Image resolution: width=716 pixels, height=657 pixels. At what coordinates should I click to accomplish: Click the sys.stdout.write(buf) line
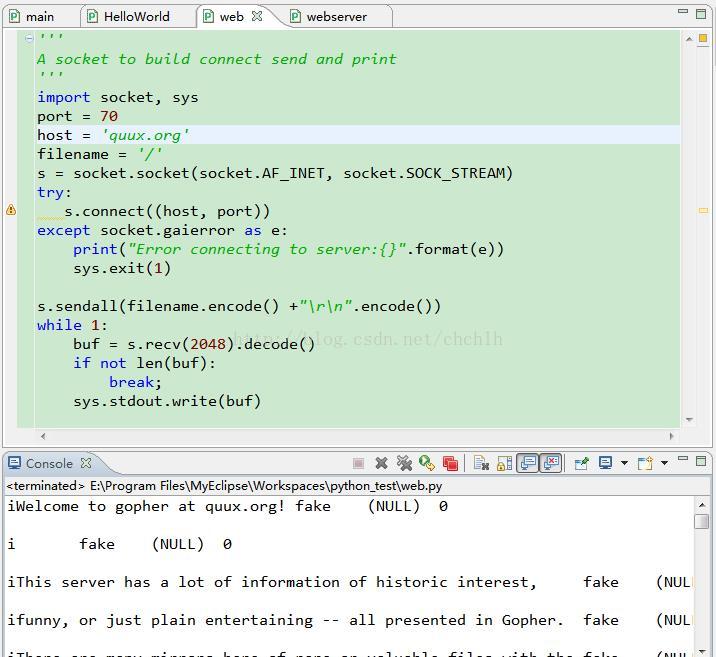167,401
